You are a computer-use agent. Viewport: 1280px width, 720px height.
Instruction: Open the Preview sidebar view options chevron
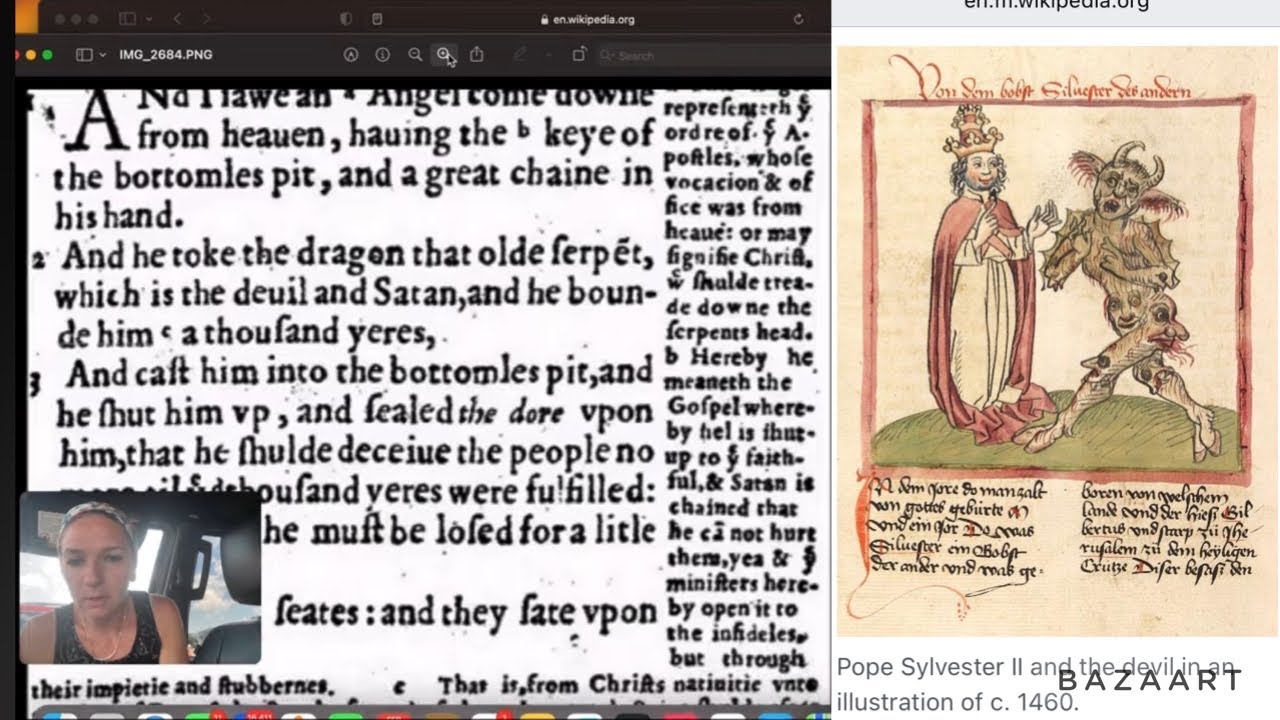(102, 55)
